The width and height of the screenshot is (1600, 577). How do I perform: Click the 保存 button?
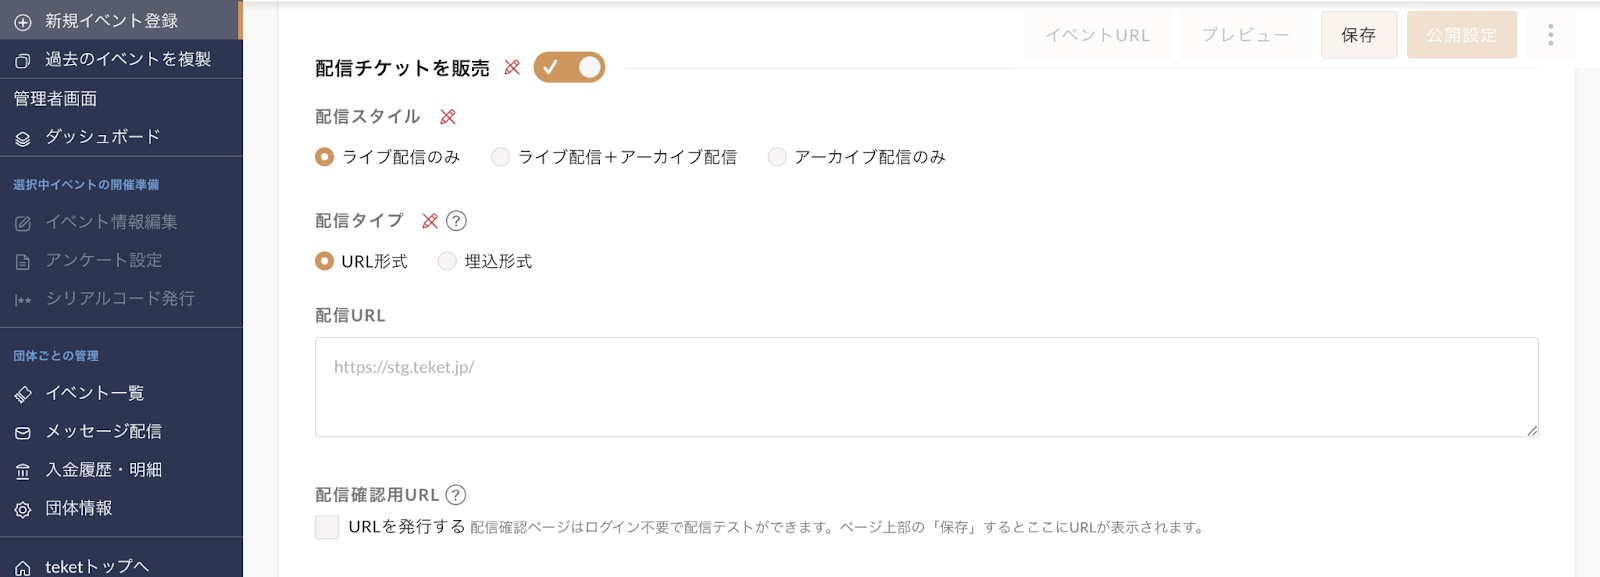coord(1359,35)
